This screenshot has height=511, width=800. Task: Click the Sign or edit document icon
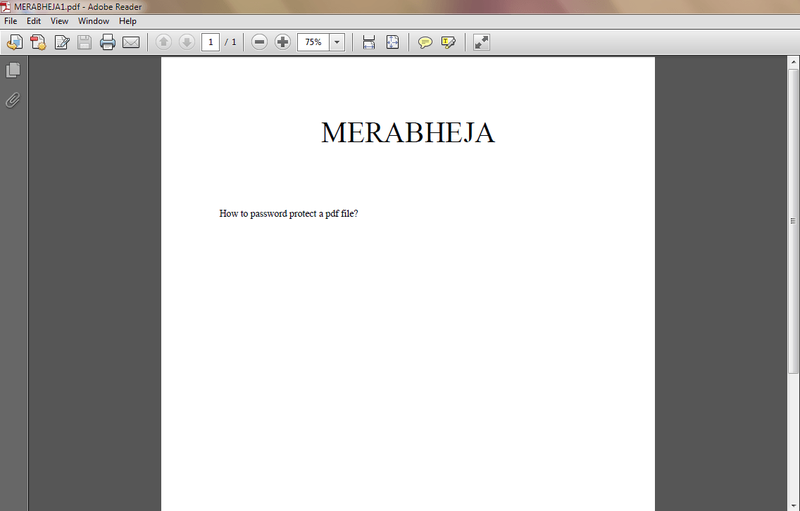click(x=62, y=42)
